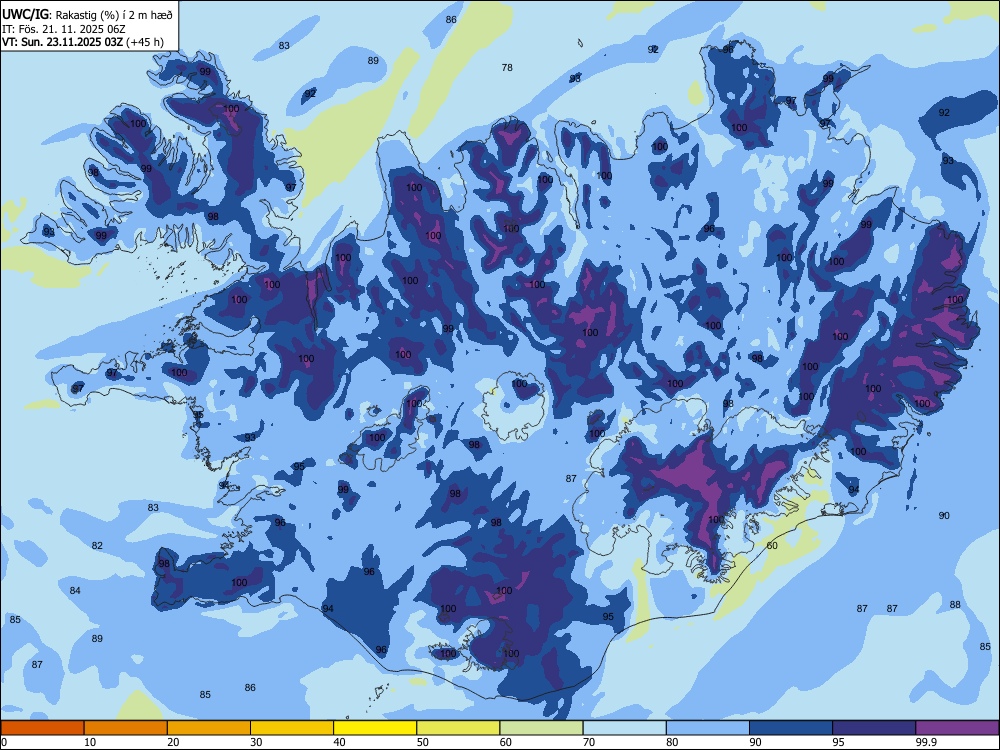Click the 20–30 amber legend swatch
The height and width of the screenshot is (750, 1000).
point(209,728)
